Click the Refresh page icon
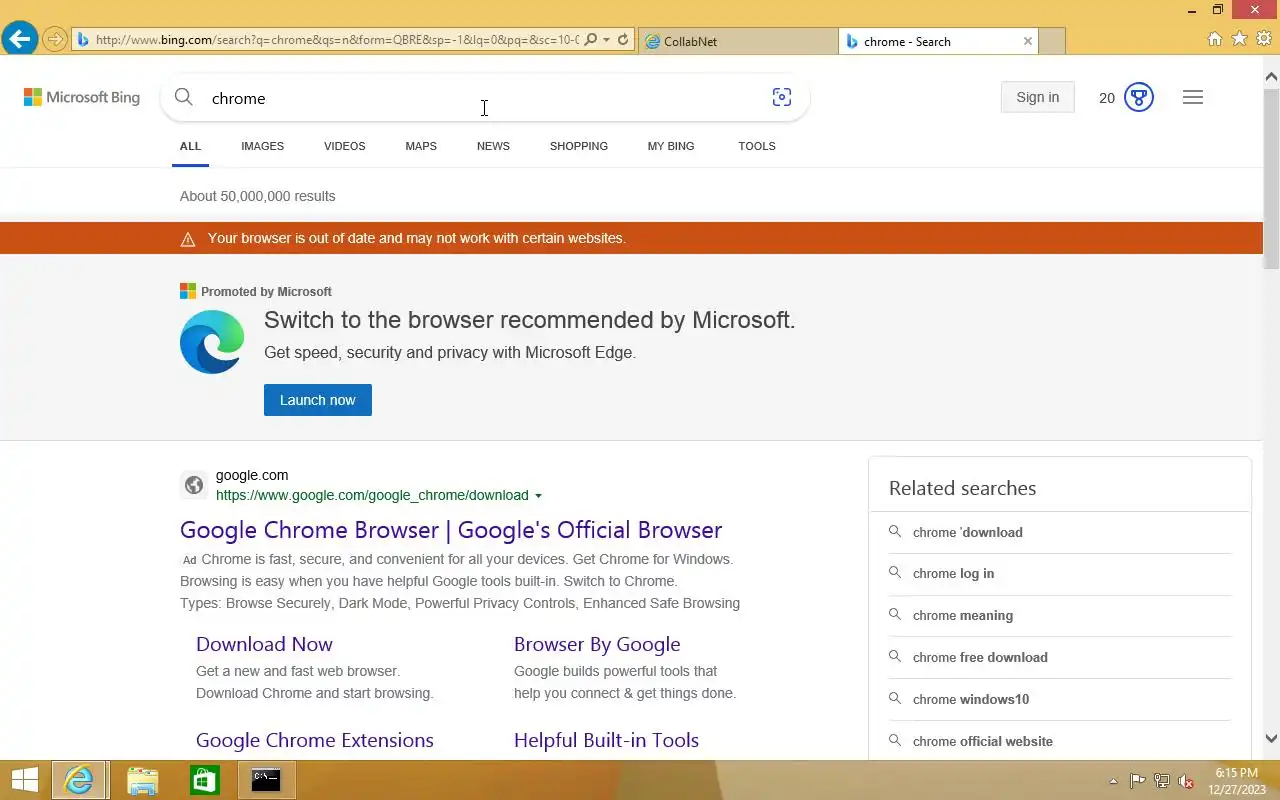This screenshot has width=1280, height=800. coord(623,40)
